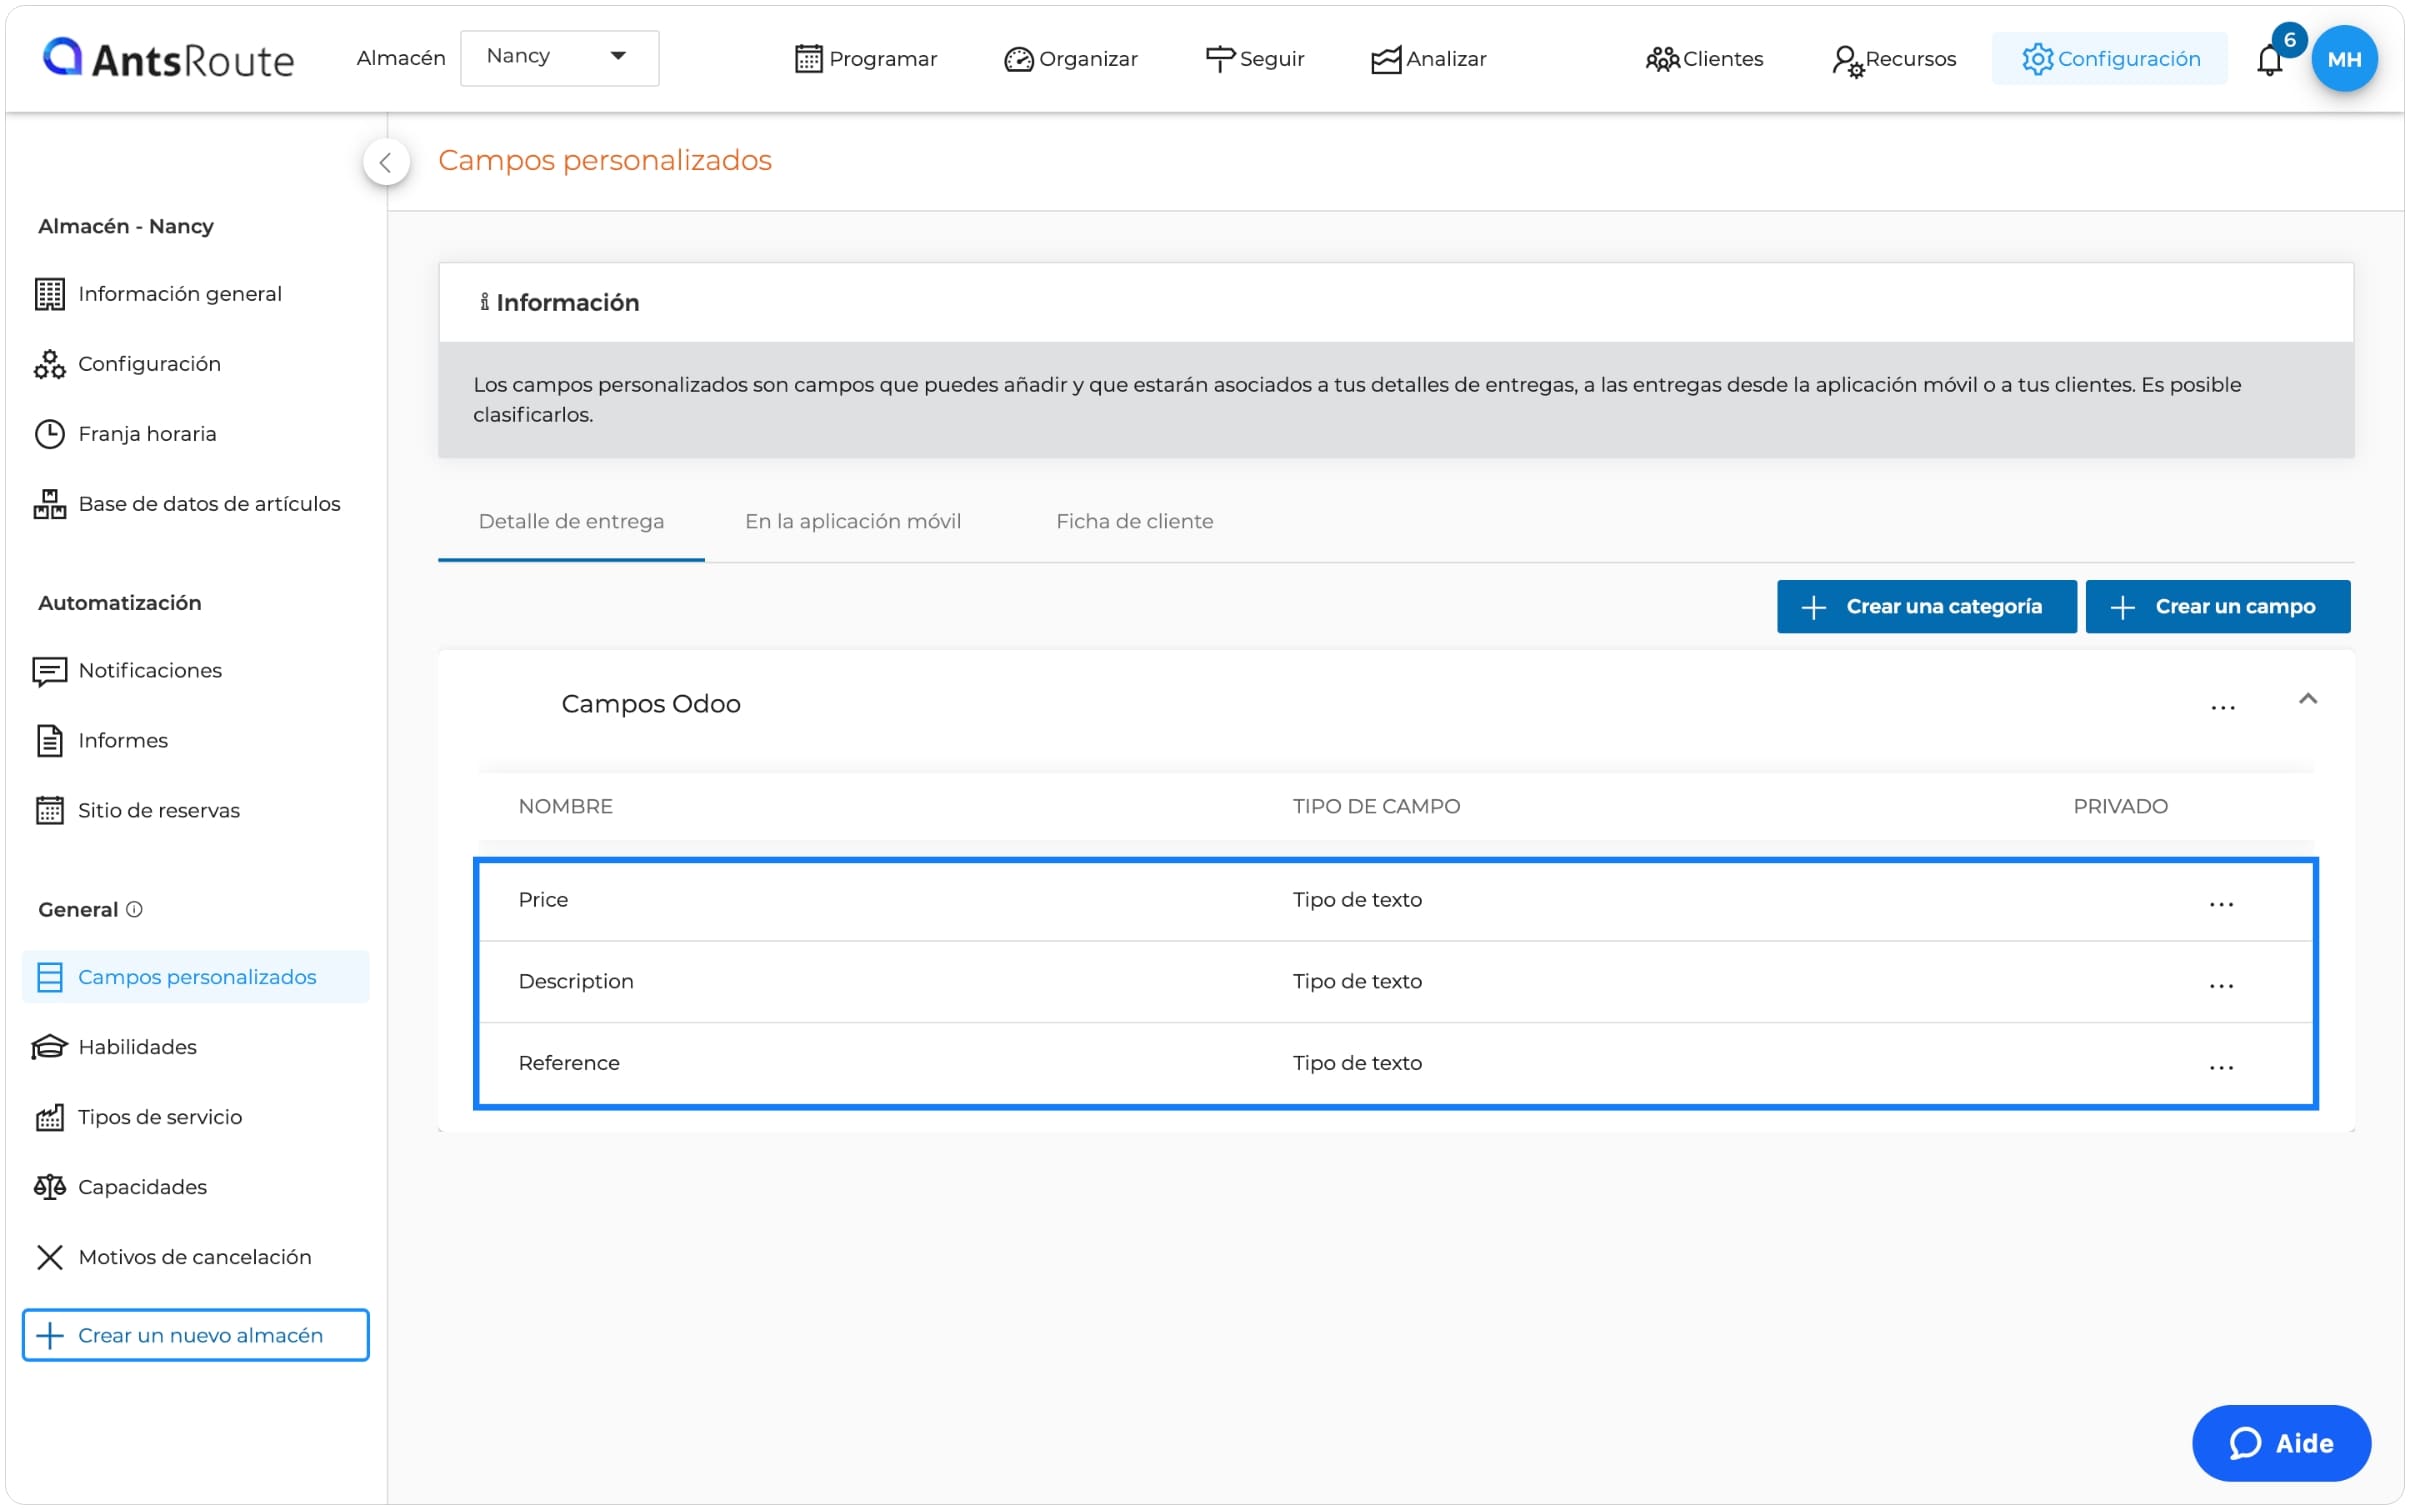Click Crear un nuevo almacén button
The width and height of the screenshot is (2409, 1510).
196,1336
